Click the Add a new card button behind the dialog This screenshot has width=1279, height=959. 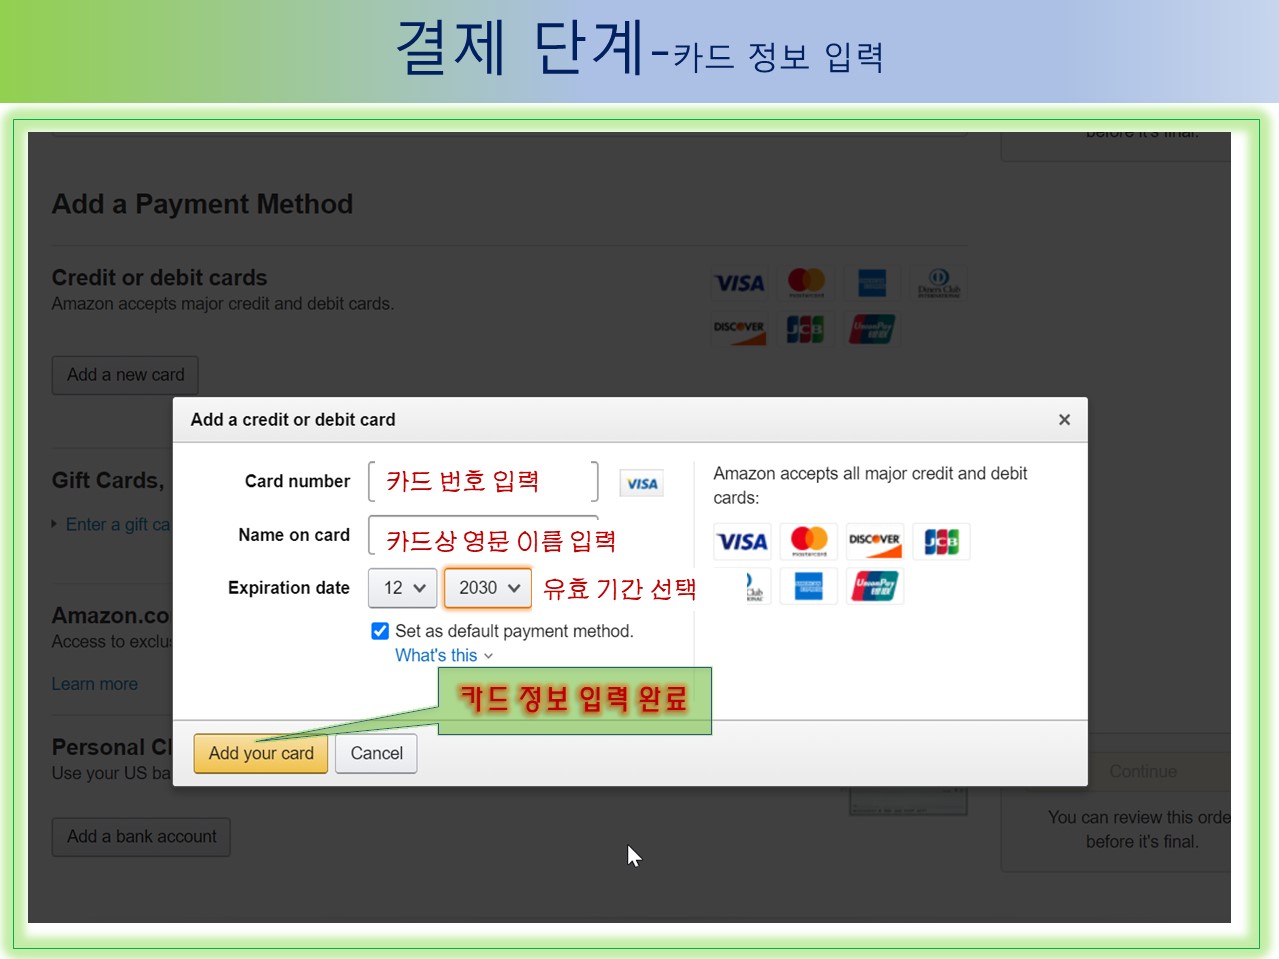tap(125, 375)
